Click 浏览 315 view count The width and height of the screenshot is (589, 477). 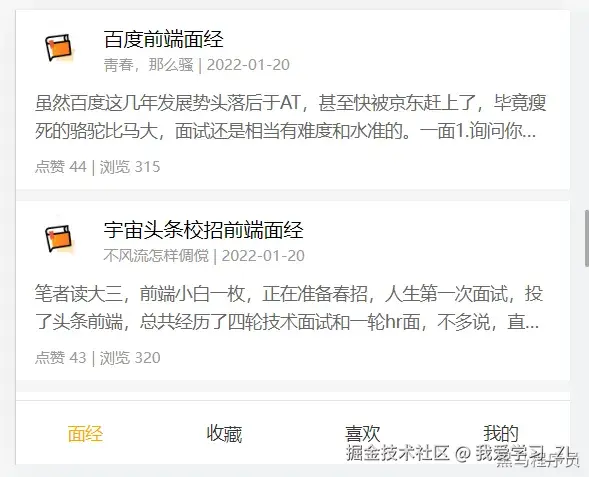pyautogui.click(x=130, y=167)
